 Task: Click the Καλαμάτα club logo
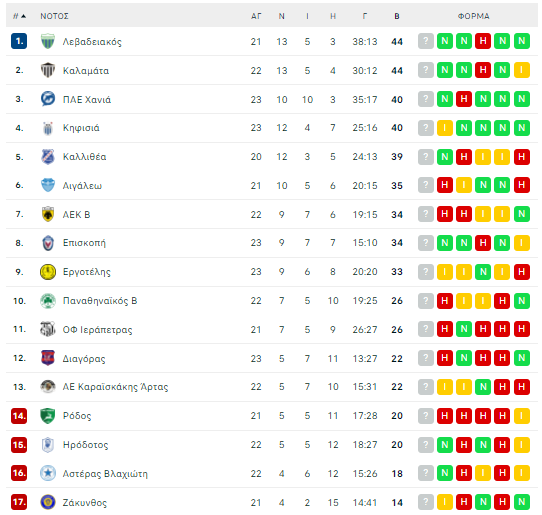pyautogui.click(x=48, y=71)
